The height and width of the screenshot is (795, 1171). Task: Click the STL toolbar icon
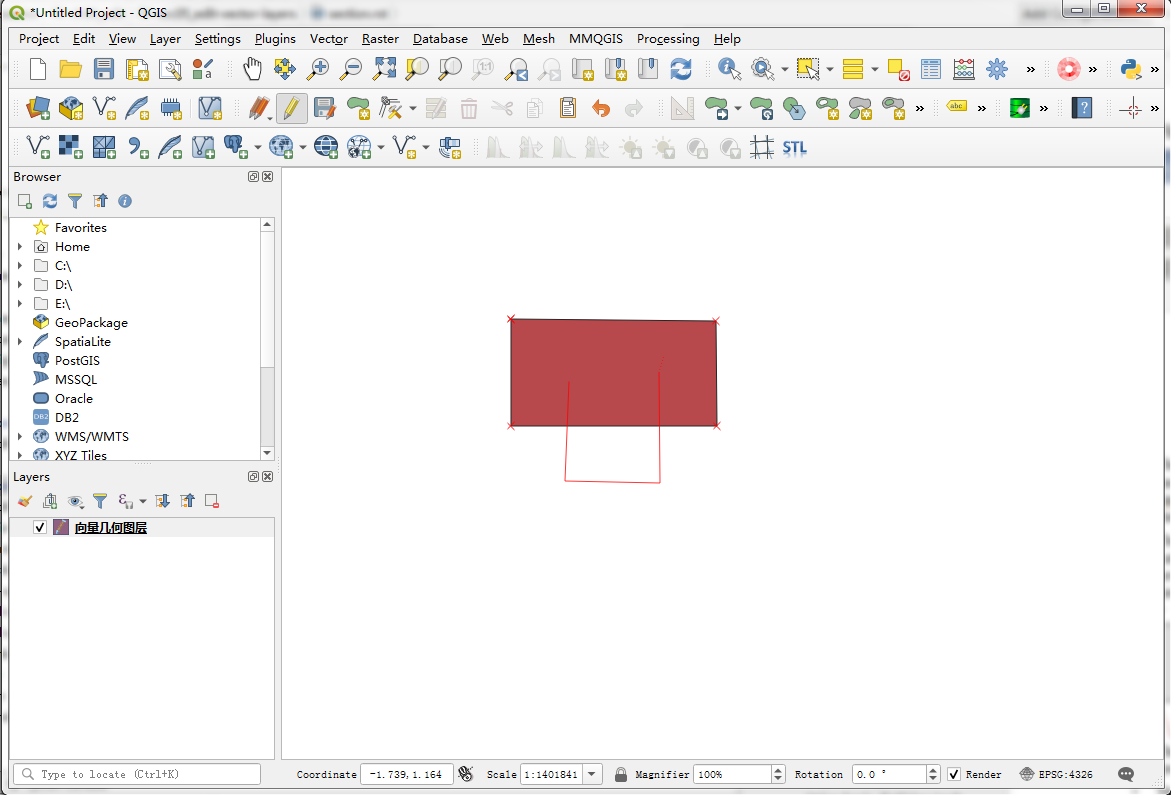pos(795,148)
